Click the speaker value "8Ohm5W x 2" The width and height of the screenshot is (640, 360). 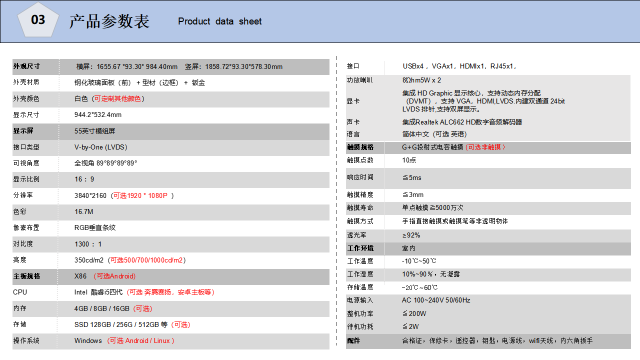(422, 80)
